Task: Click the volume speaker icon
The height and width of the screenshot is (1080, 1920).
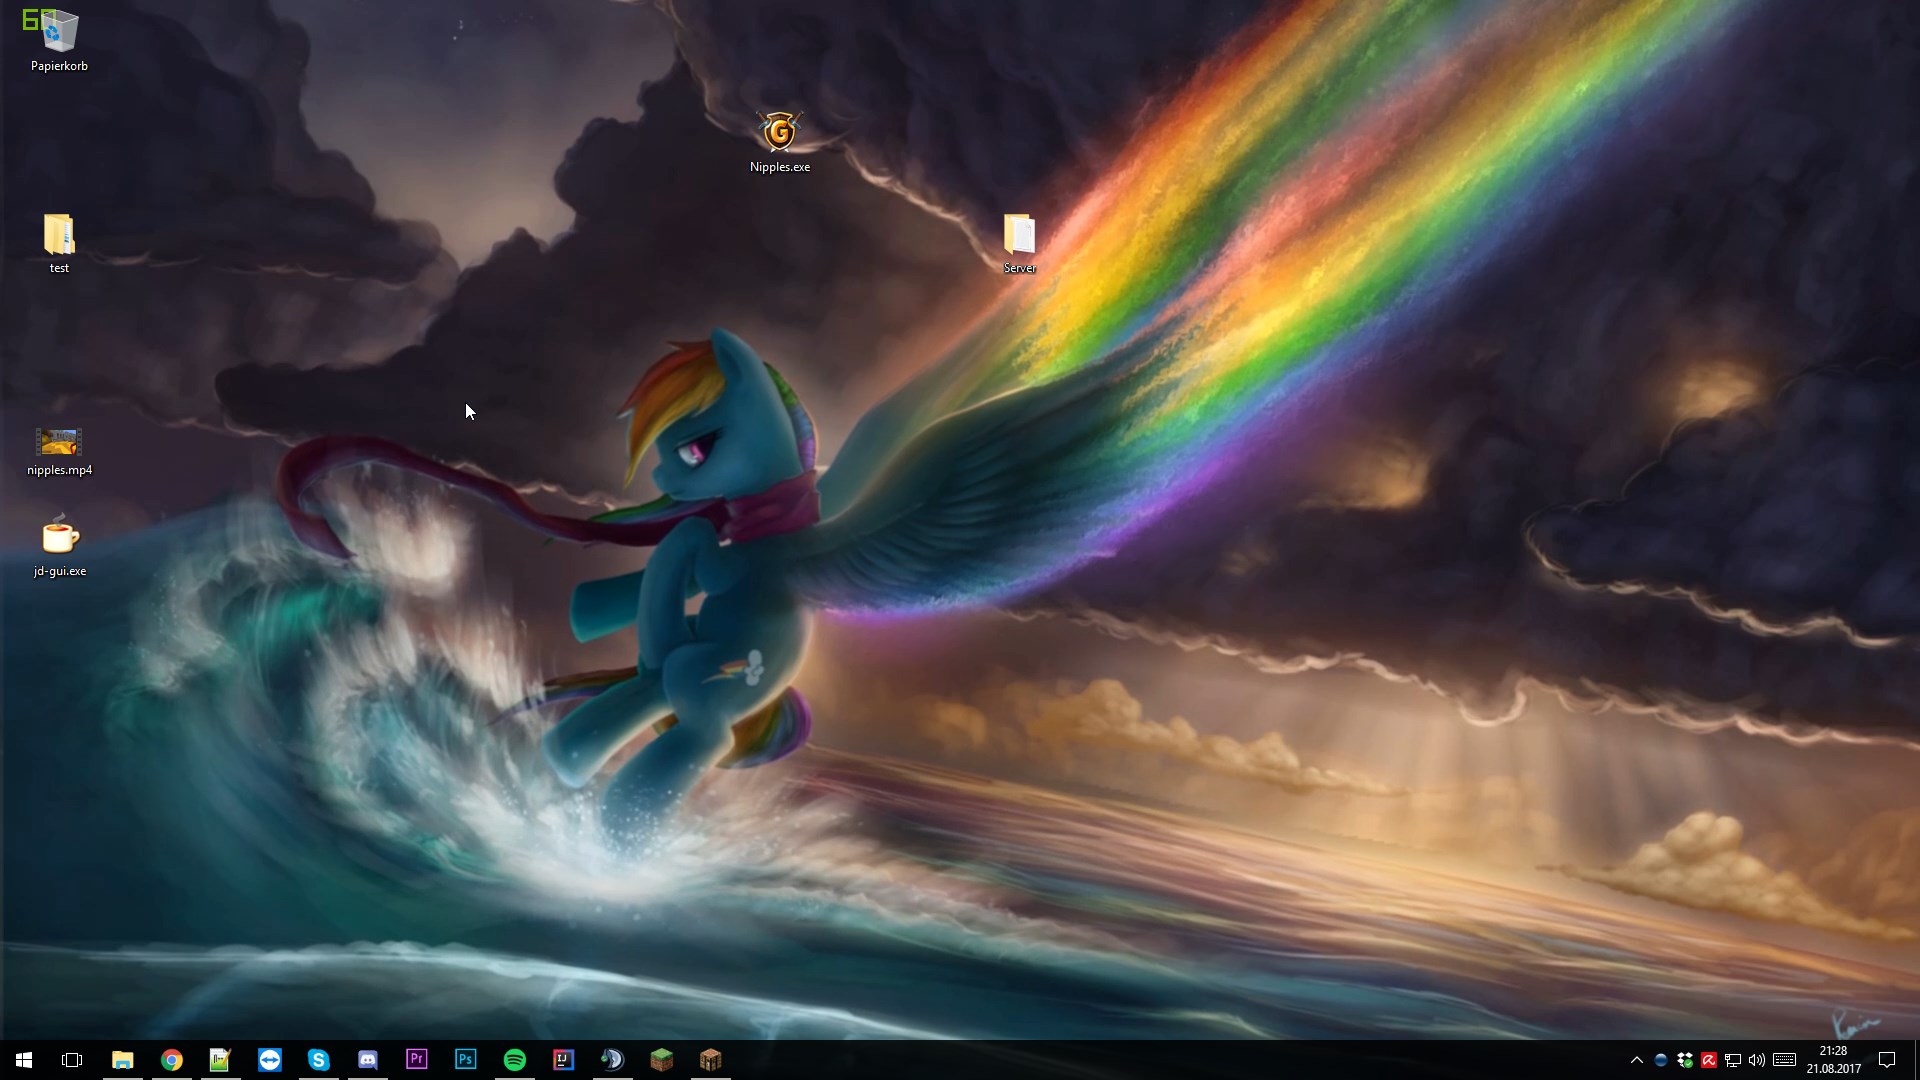Action: click(1757, 1060)
